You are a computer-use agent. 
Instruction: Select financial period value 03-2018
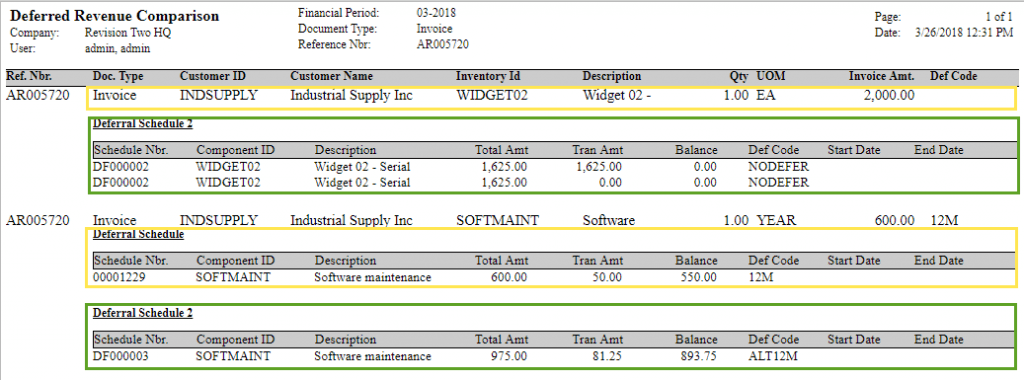[x=436, y=13]
